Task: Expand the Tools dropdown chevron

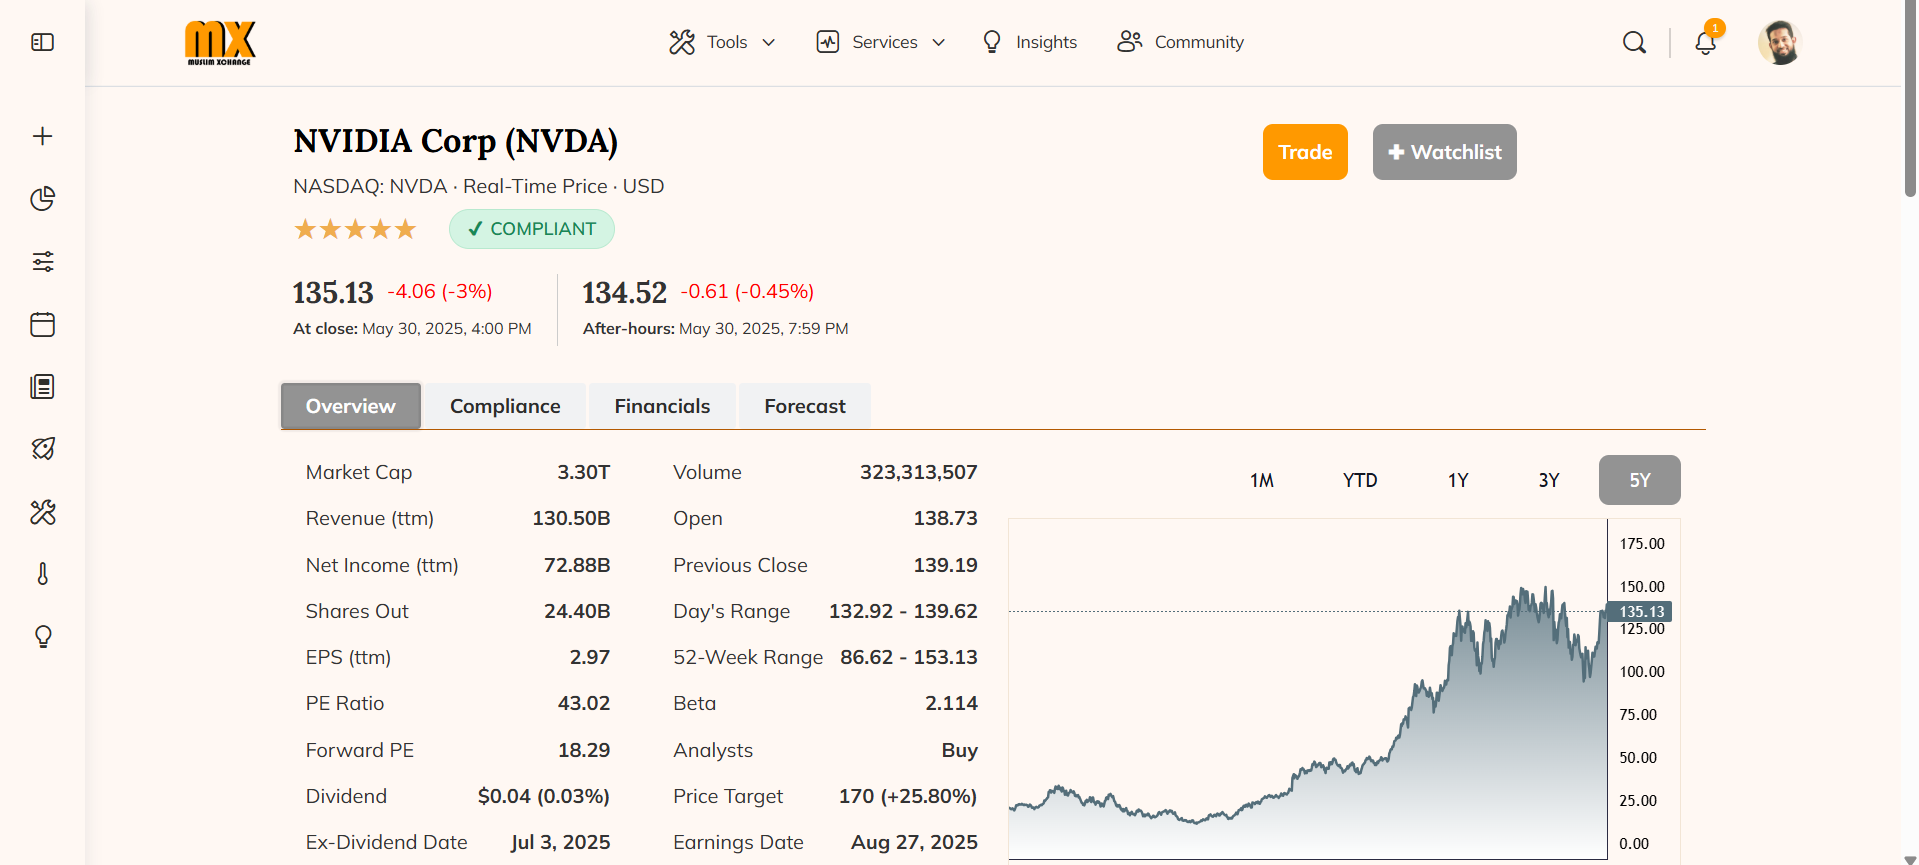Action: point(769,42)
